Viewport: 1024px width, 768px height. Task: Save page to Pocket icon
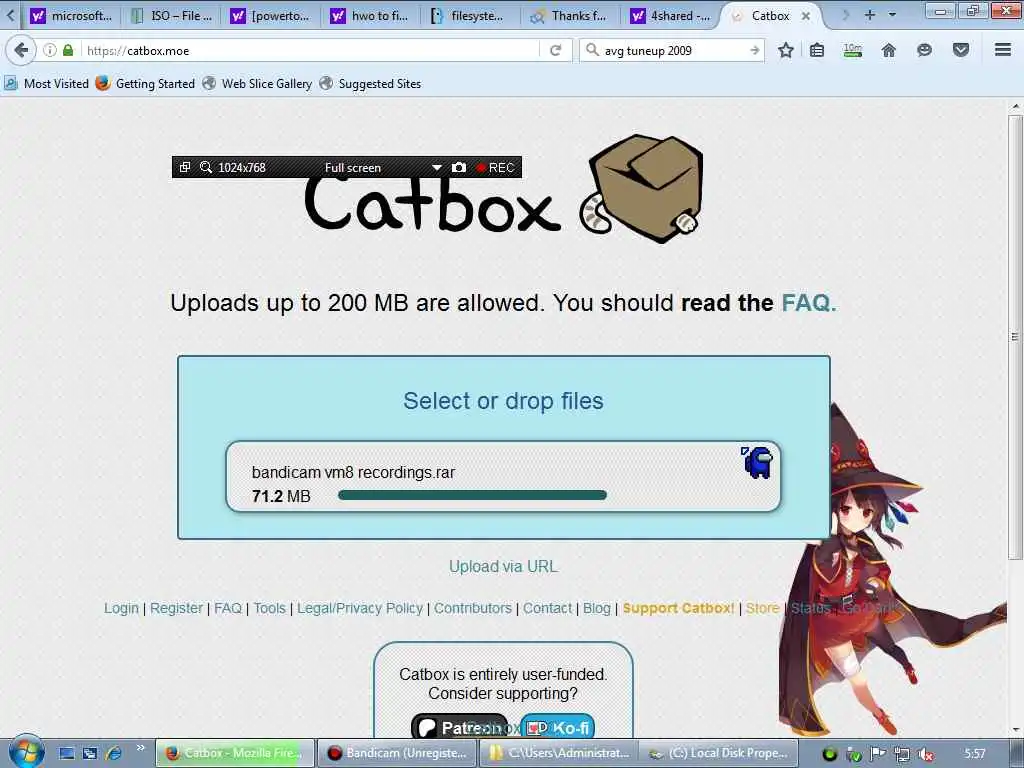coord(961,50)
